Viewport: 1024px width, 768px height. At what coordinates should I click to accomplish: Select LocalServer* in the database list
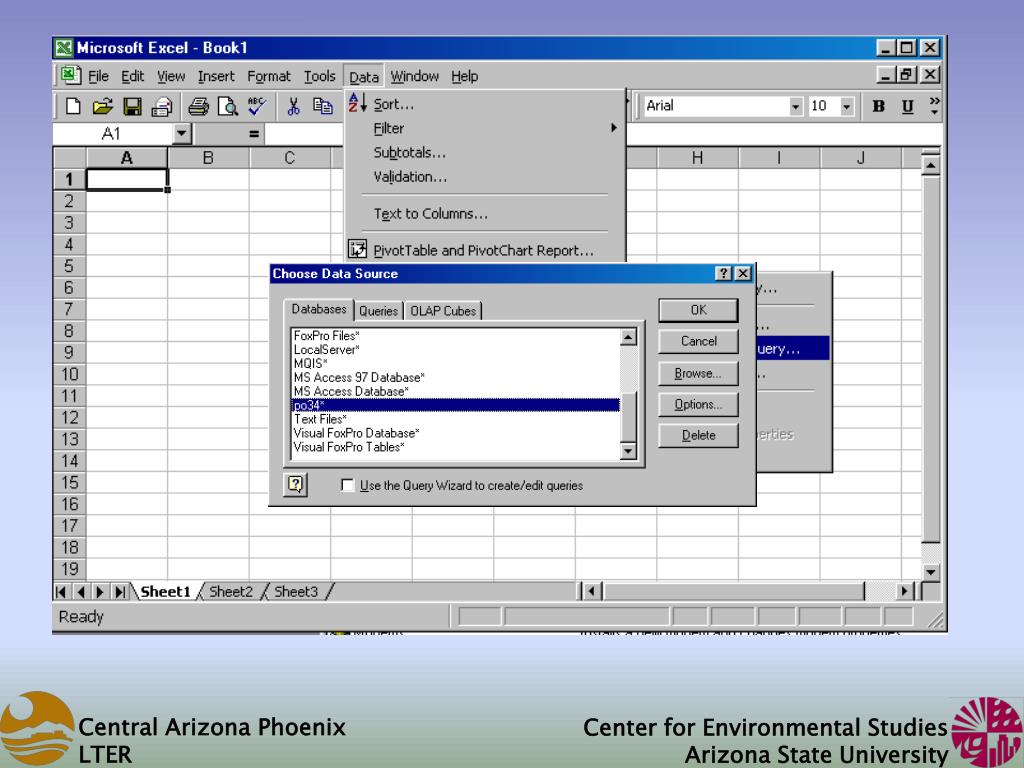455,349
